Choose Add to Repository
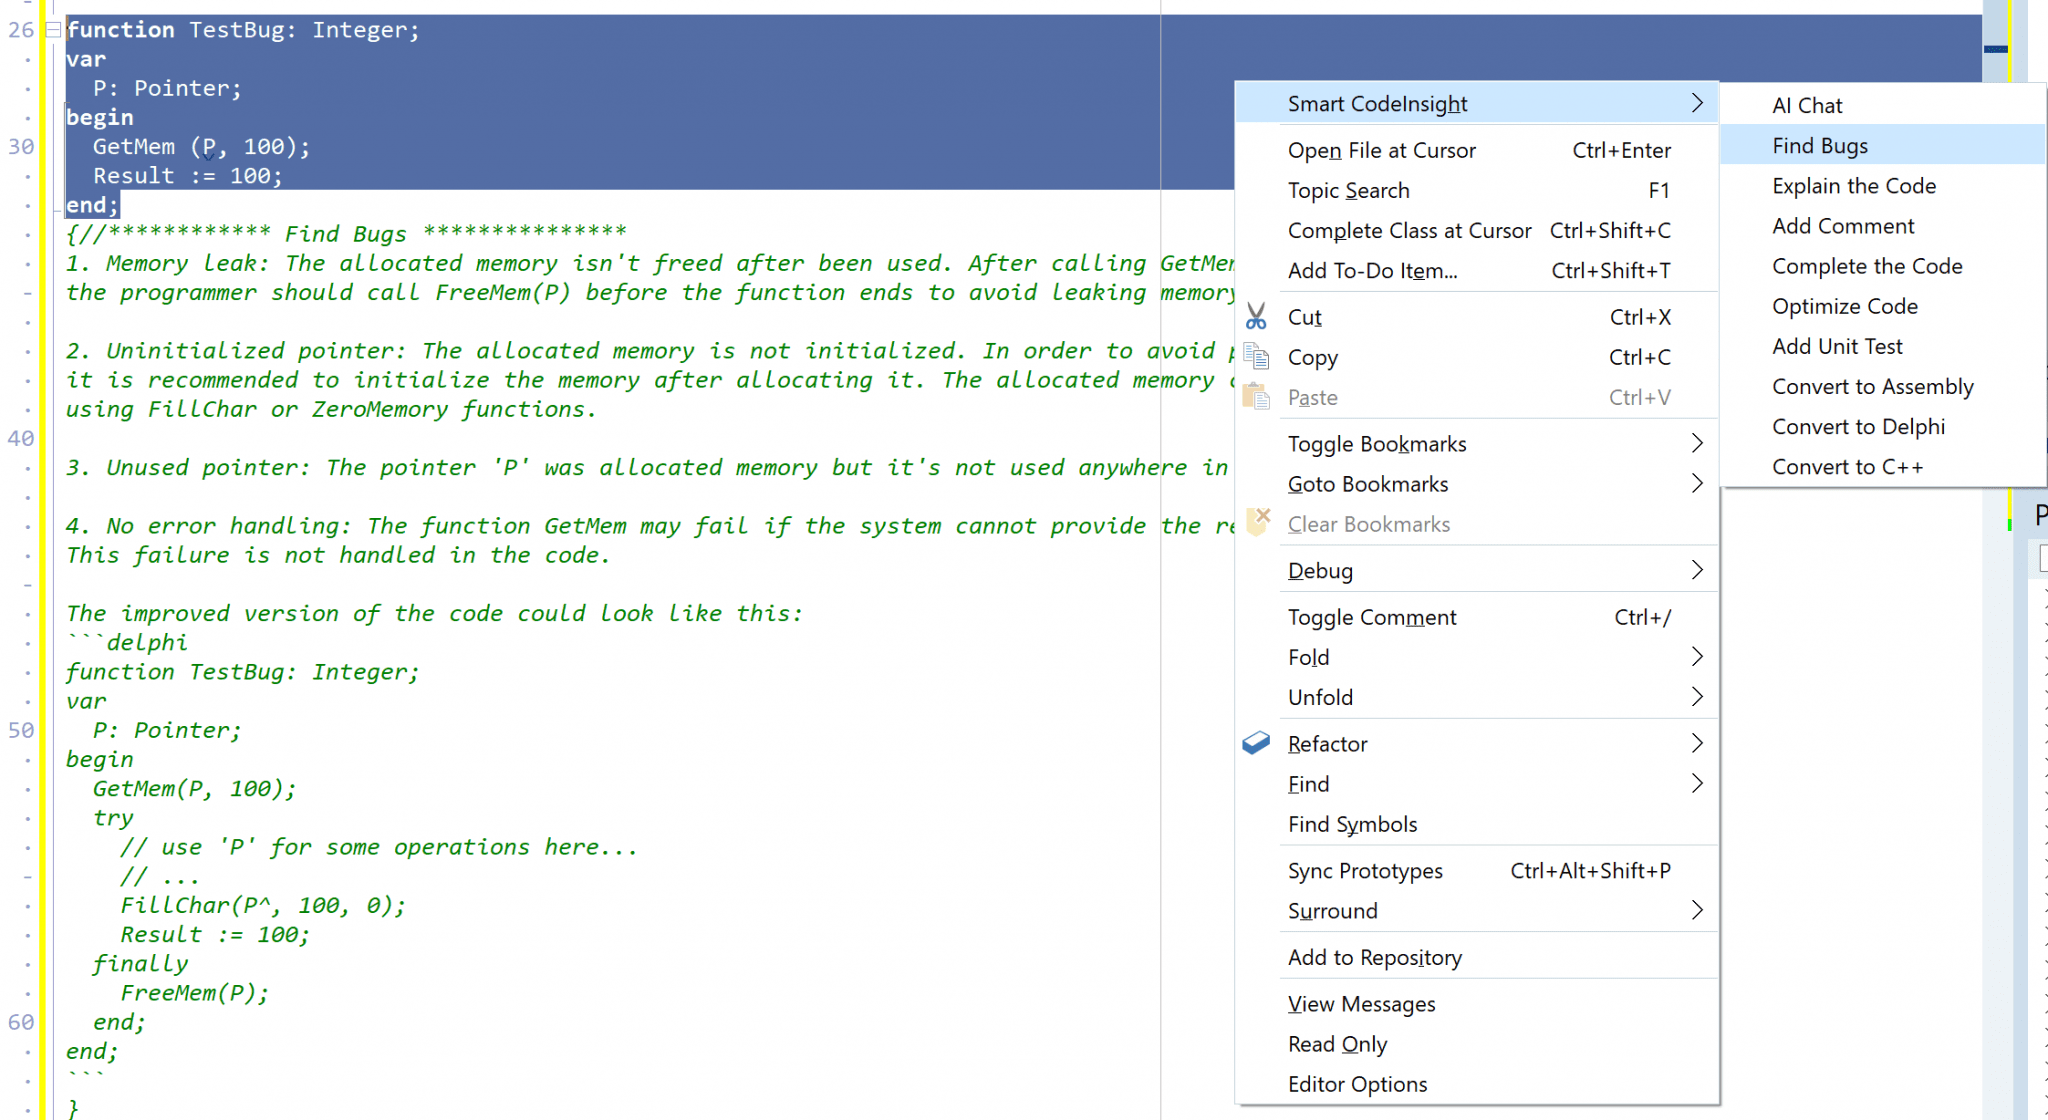This screenshot has width=2048, height=1120. (x=1477, y=957)
